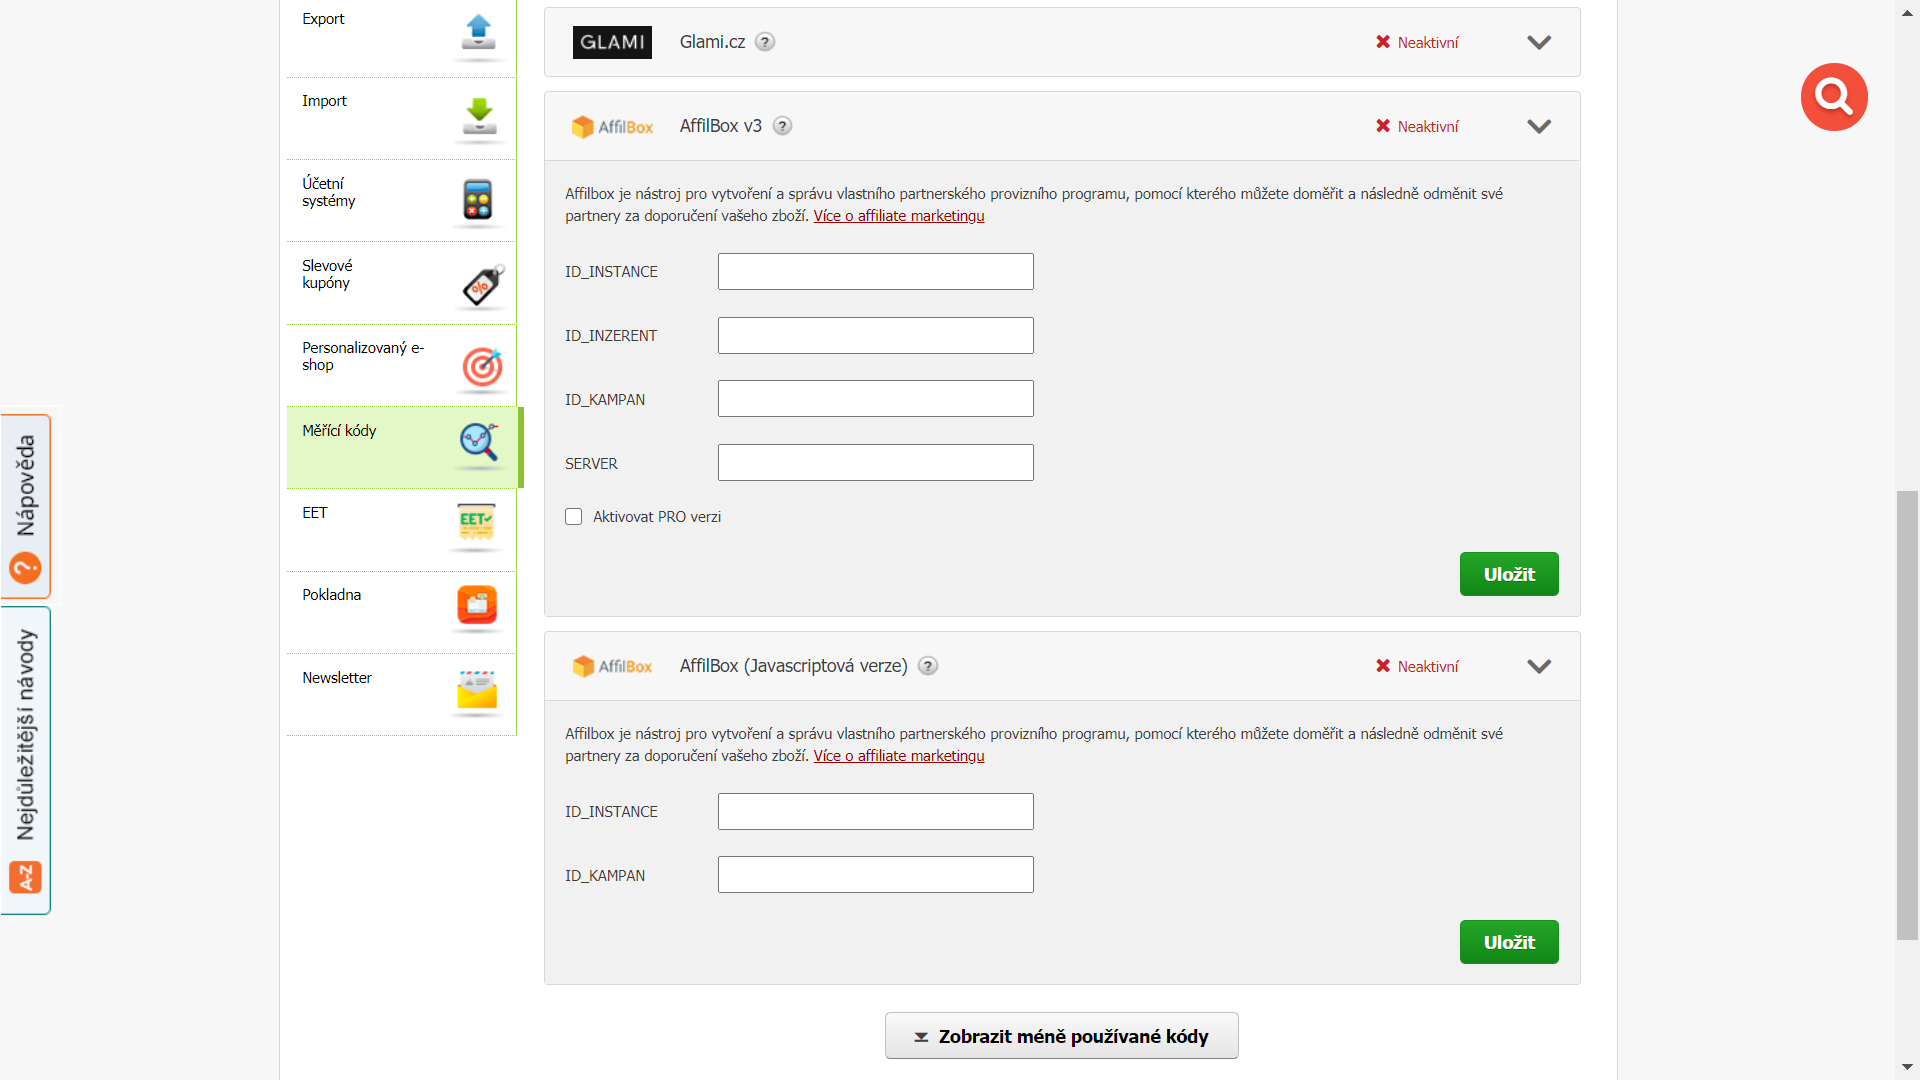
Task: Click the Personalizovaný e-shop target icon
Action: coord(482,367)
